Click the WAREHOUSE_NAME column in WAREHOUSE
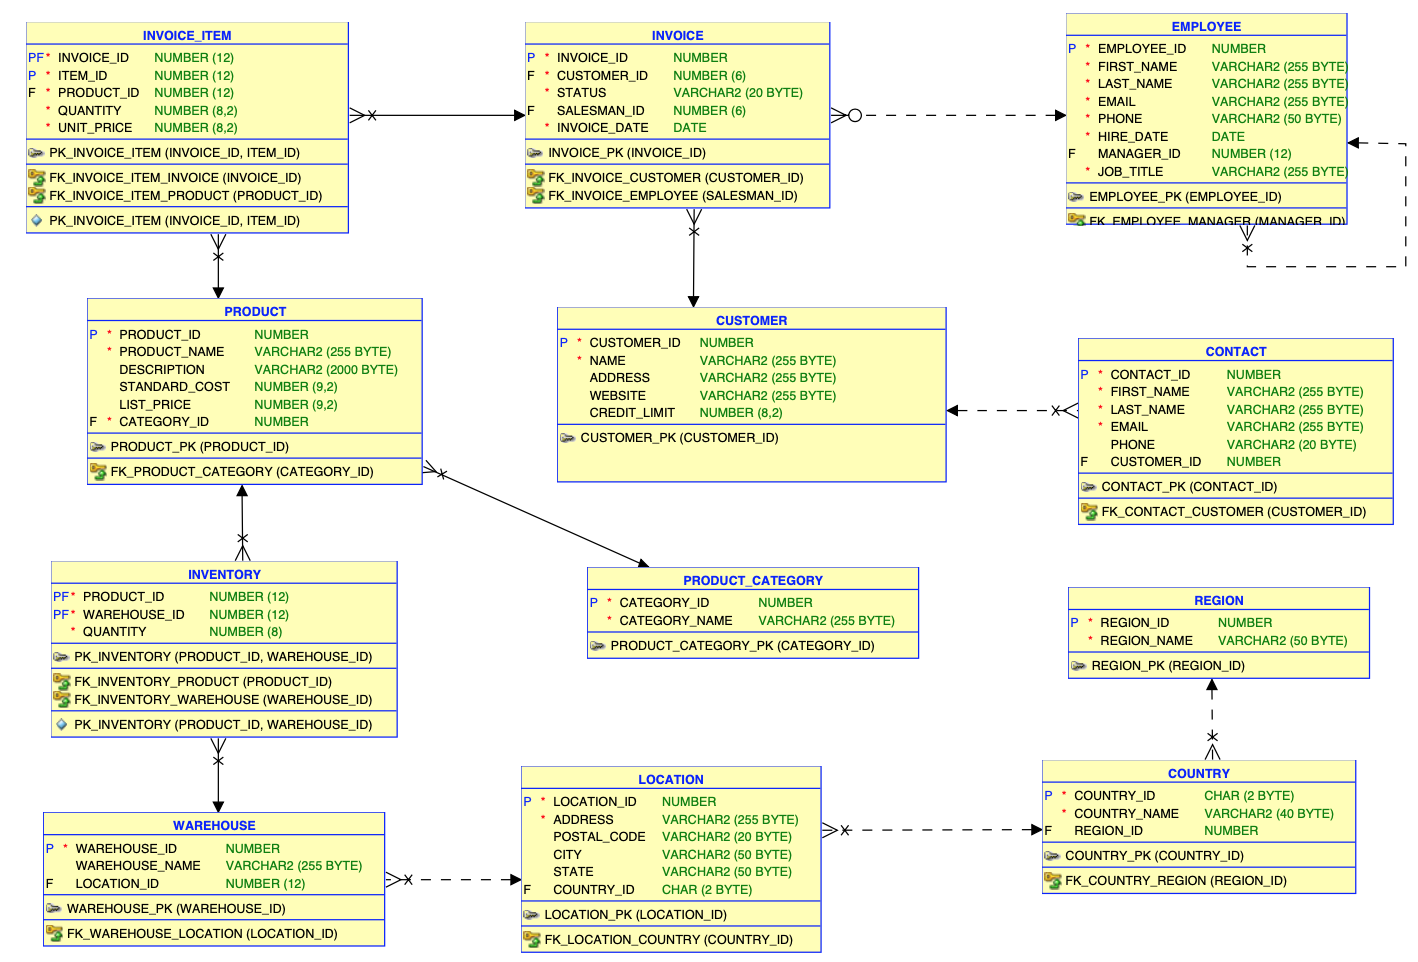This screenshot has height=962, width=1418. coord(138,866)
